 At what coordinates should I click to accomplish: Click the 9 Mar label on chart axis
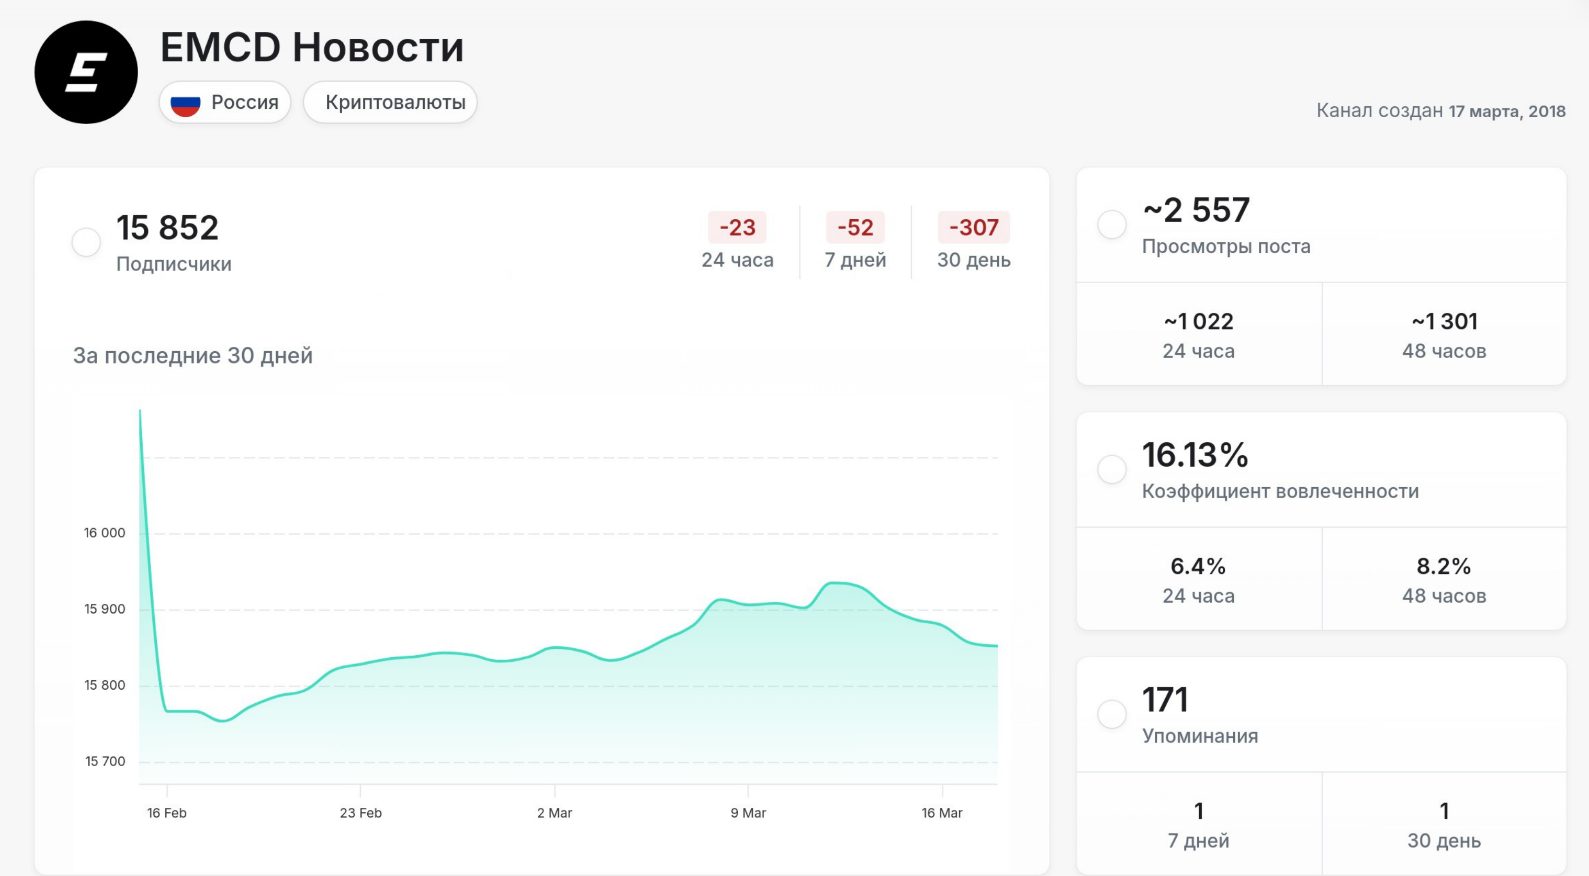[748, 813]
